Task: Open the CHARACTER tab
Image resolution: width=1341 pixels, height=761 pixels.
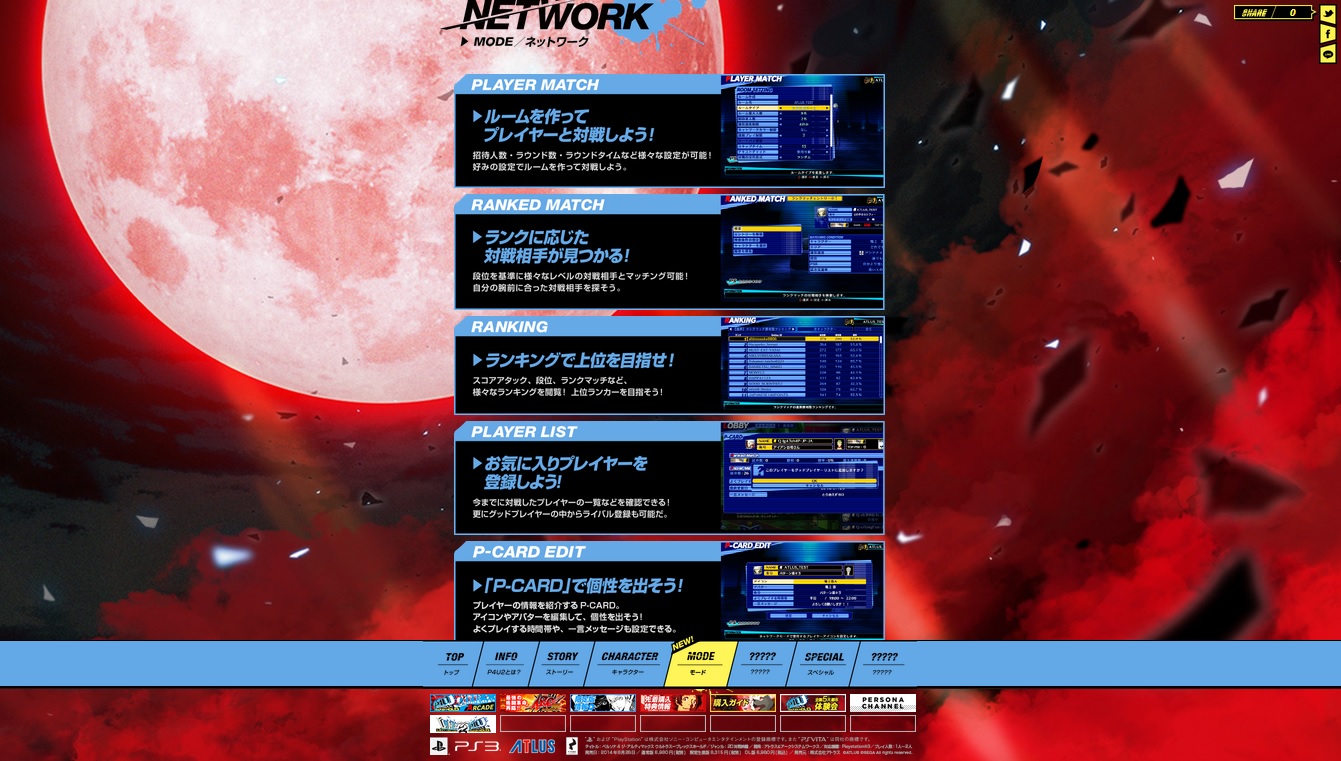Action: pyautogui.click(x=629, y=663)
